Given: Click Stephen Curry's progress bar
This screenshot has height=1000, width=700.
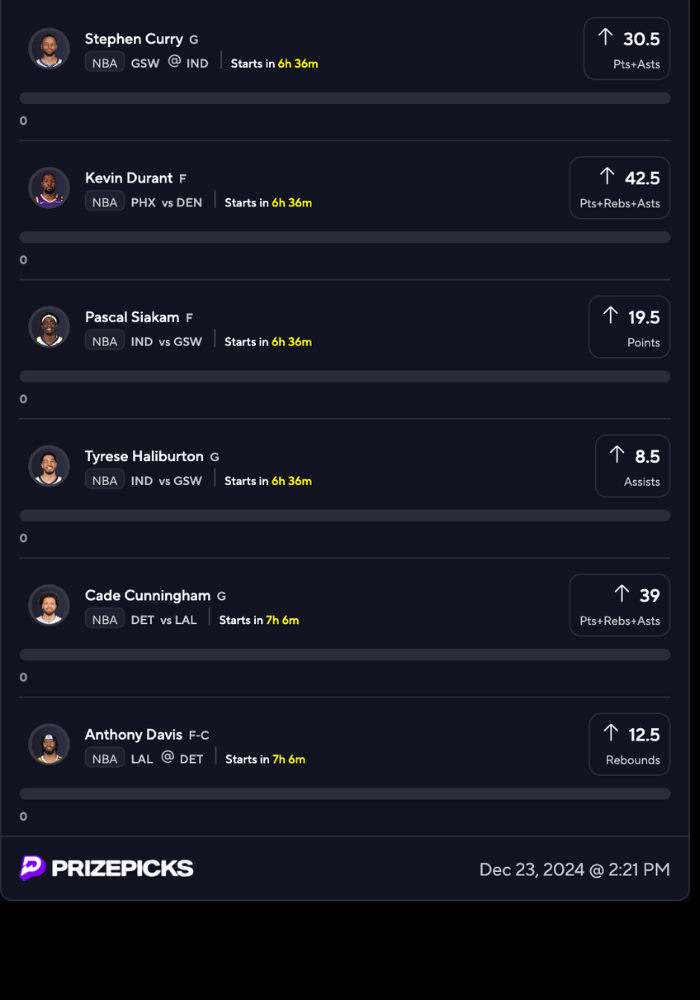Looking at the screenshot, I should [345, 98].
